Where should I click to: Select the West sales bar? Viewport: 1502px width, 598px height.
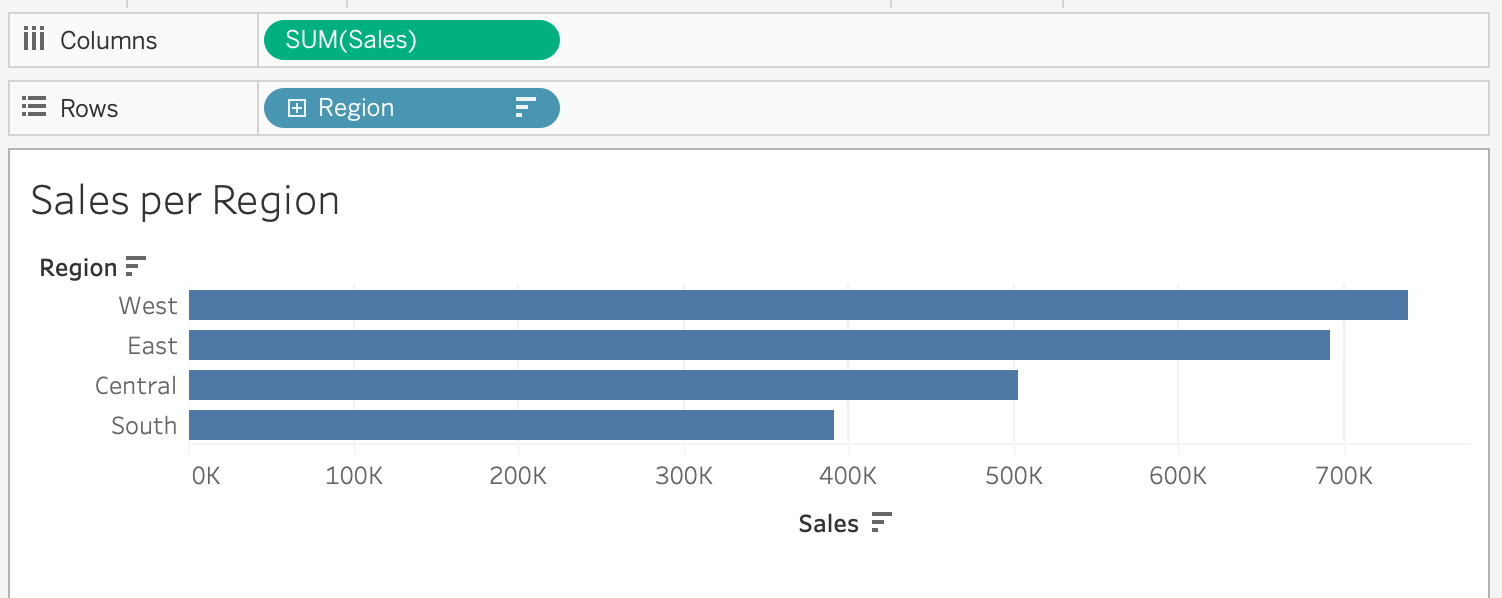798,305
